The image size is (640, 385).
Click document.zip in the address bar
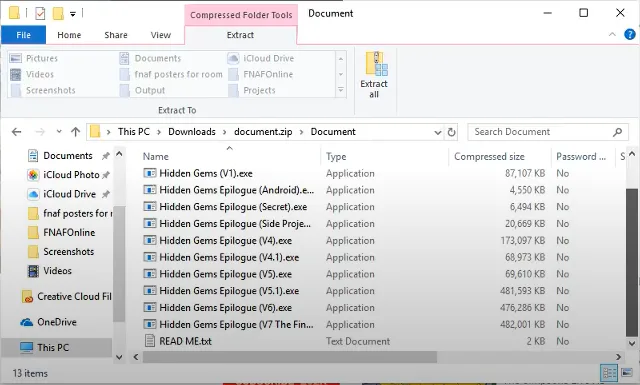click(x=263, y=132)
